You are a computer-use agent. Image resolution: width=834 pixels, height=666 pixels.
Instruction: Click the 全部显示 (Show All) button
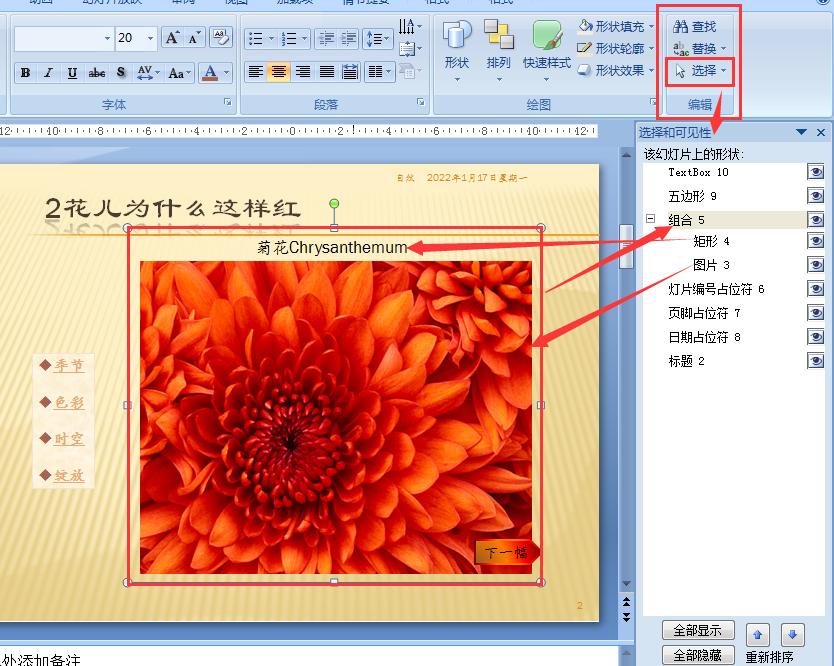click(x=698, y=630)
